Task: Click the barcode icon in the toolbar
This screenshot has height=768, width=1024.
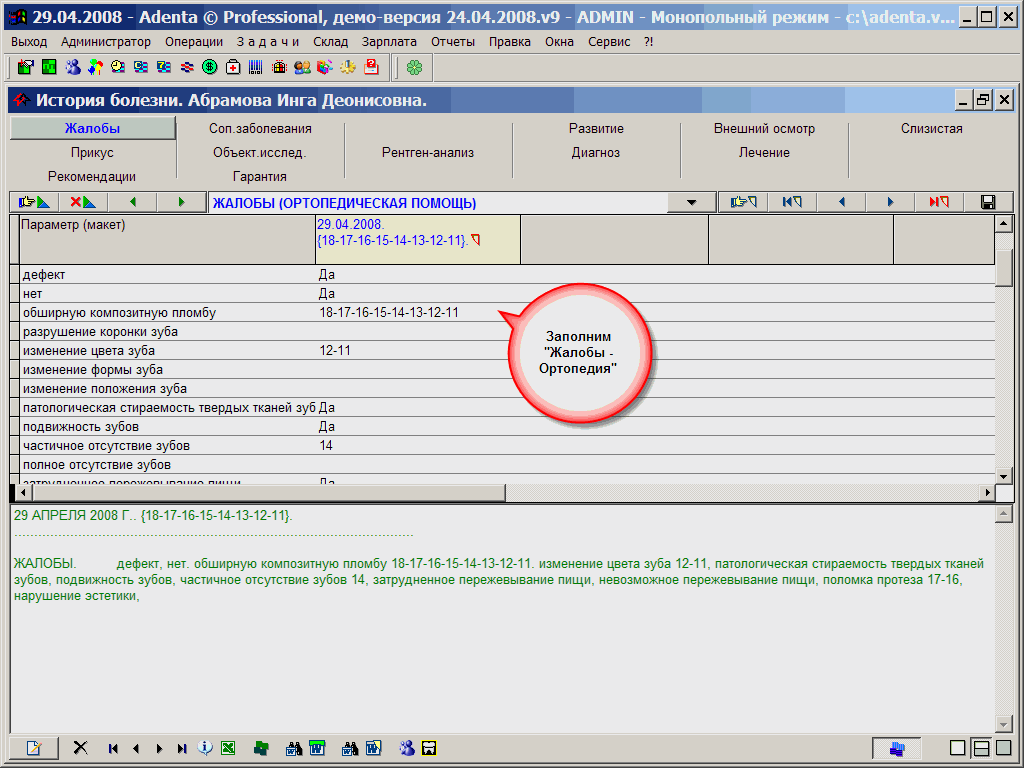Action: (256, 67)
